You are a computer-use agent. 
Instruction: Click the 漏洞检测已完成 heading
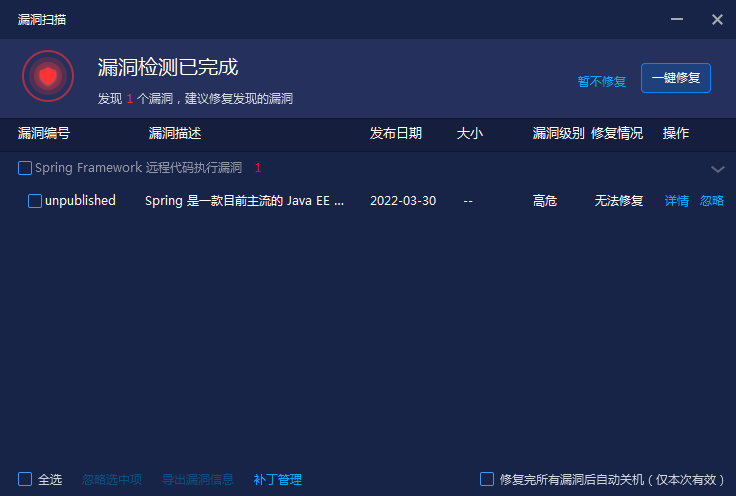coord(168,67)
